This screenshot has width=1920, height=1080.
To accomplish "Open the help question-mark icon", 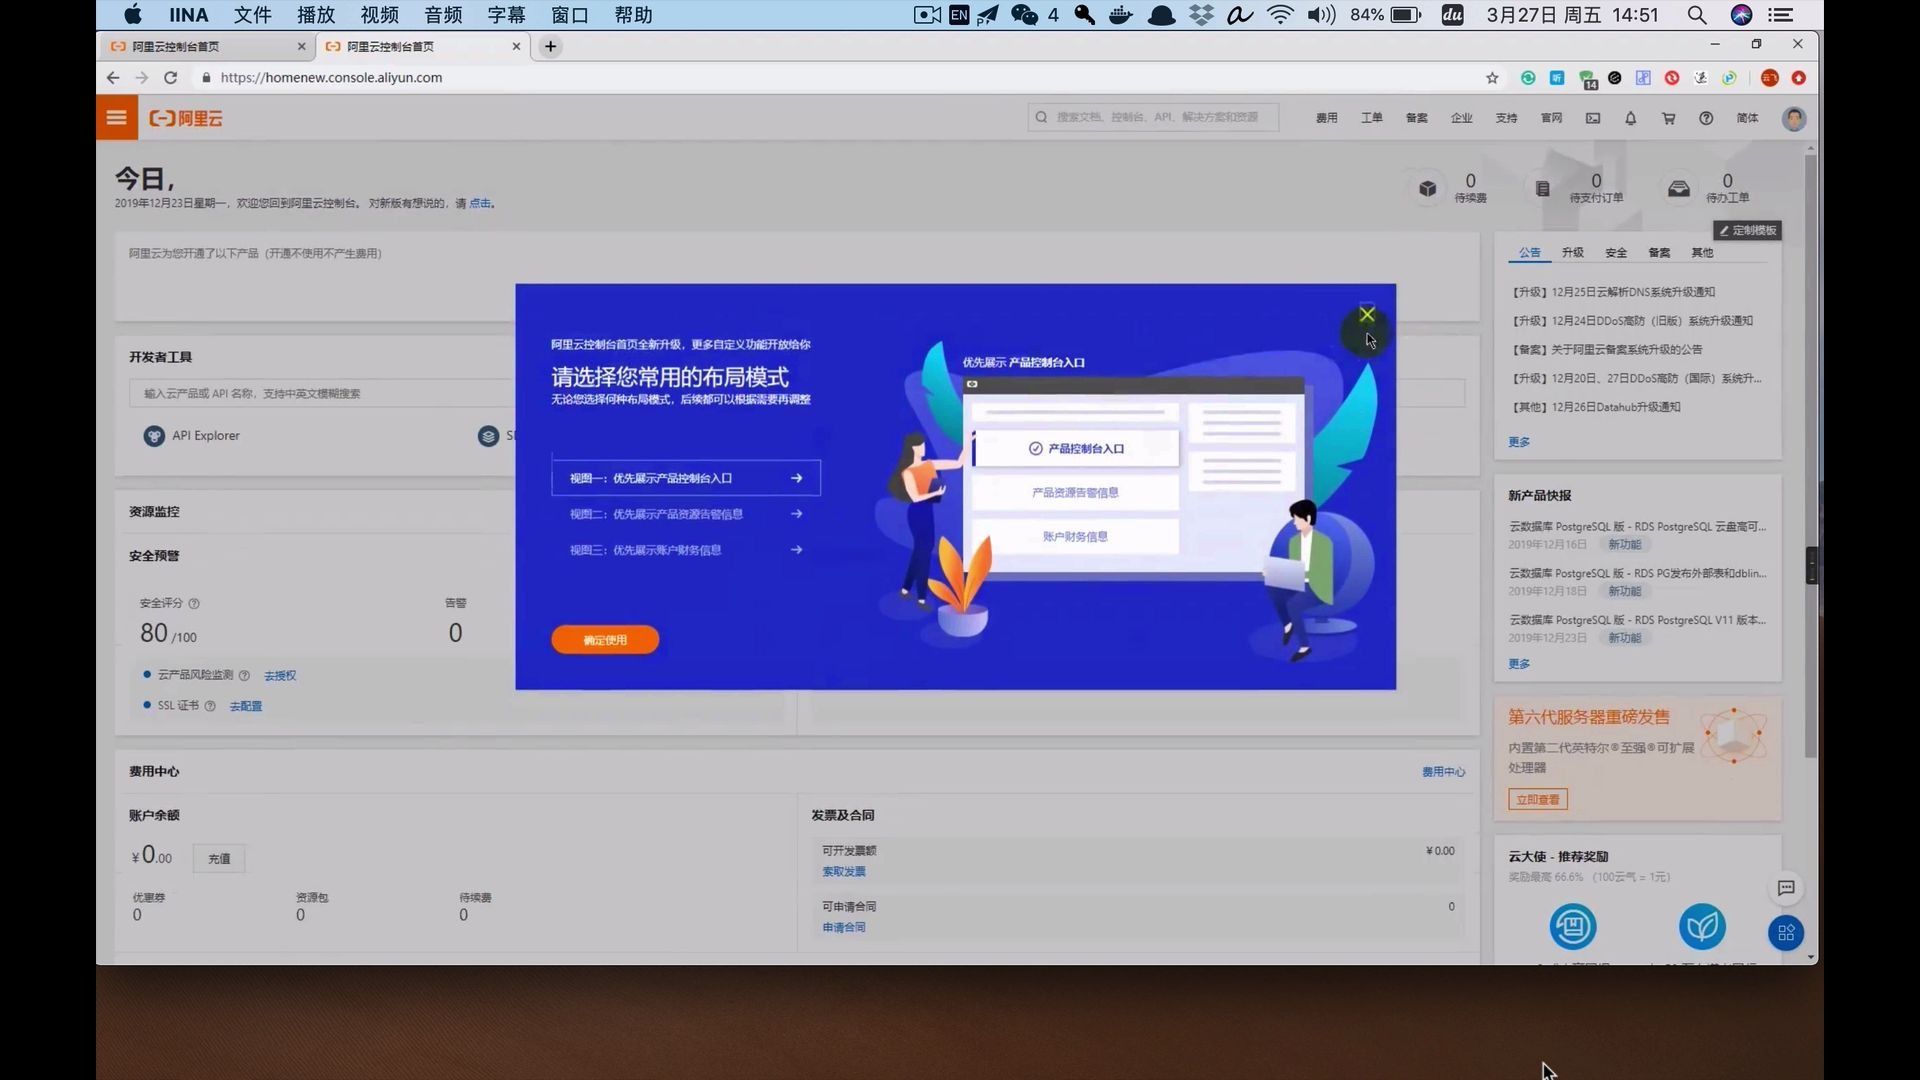I will 1707,118.
